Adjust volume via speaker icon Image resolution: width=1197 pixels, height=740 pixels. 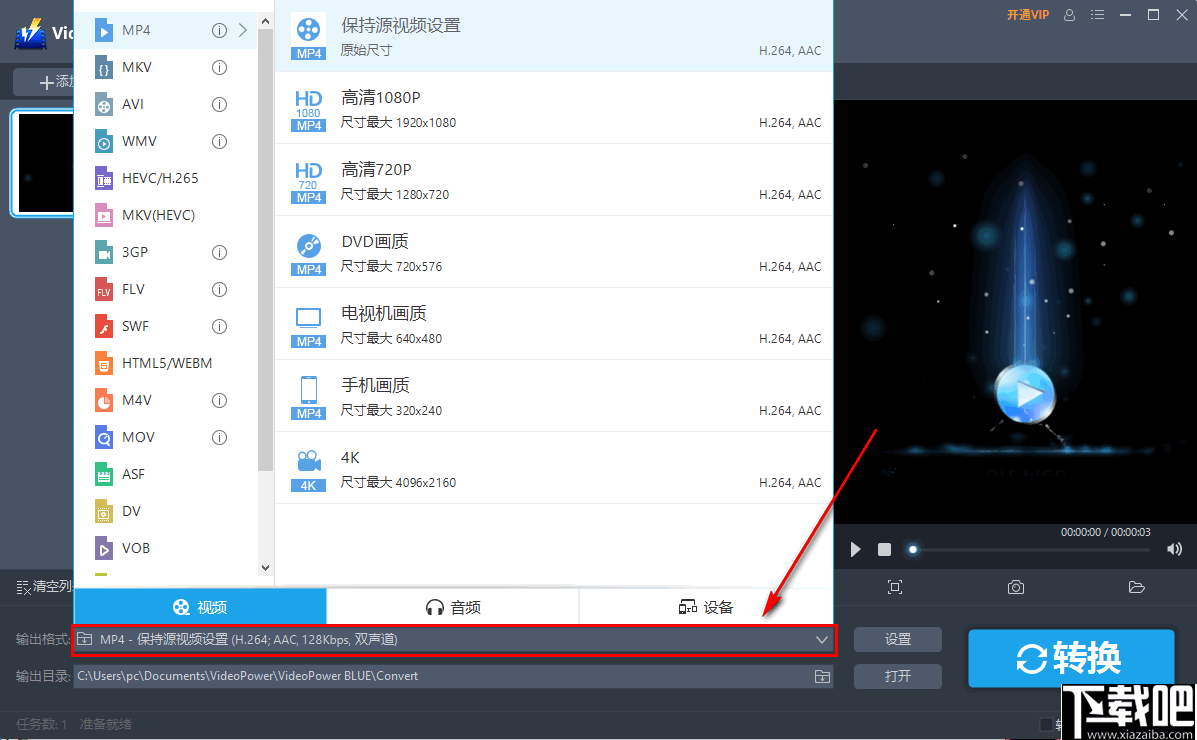click(x=1174, y=548)
